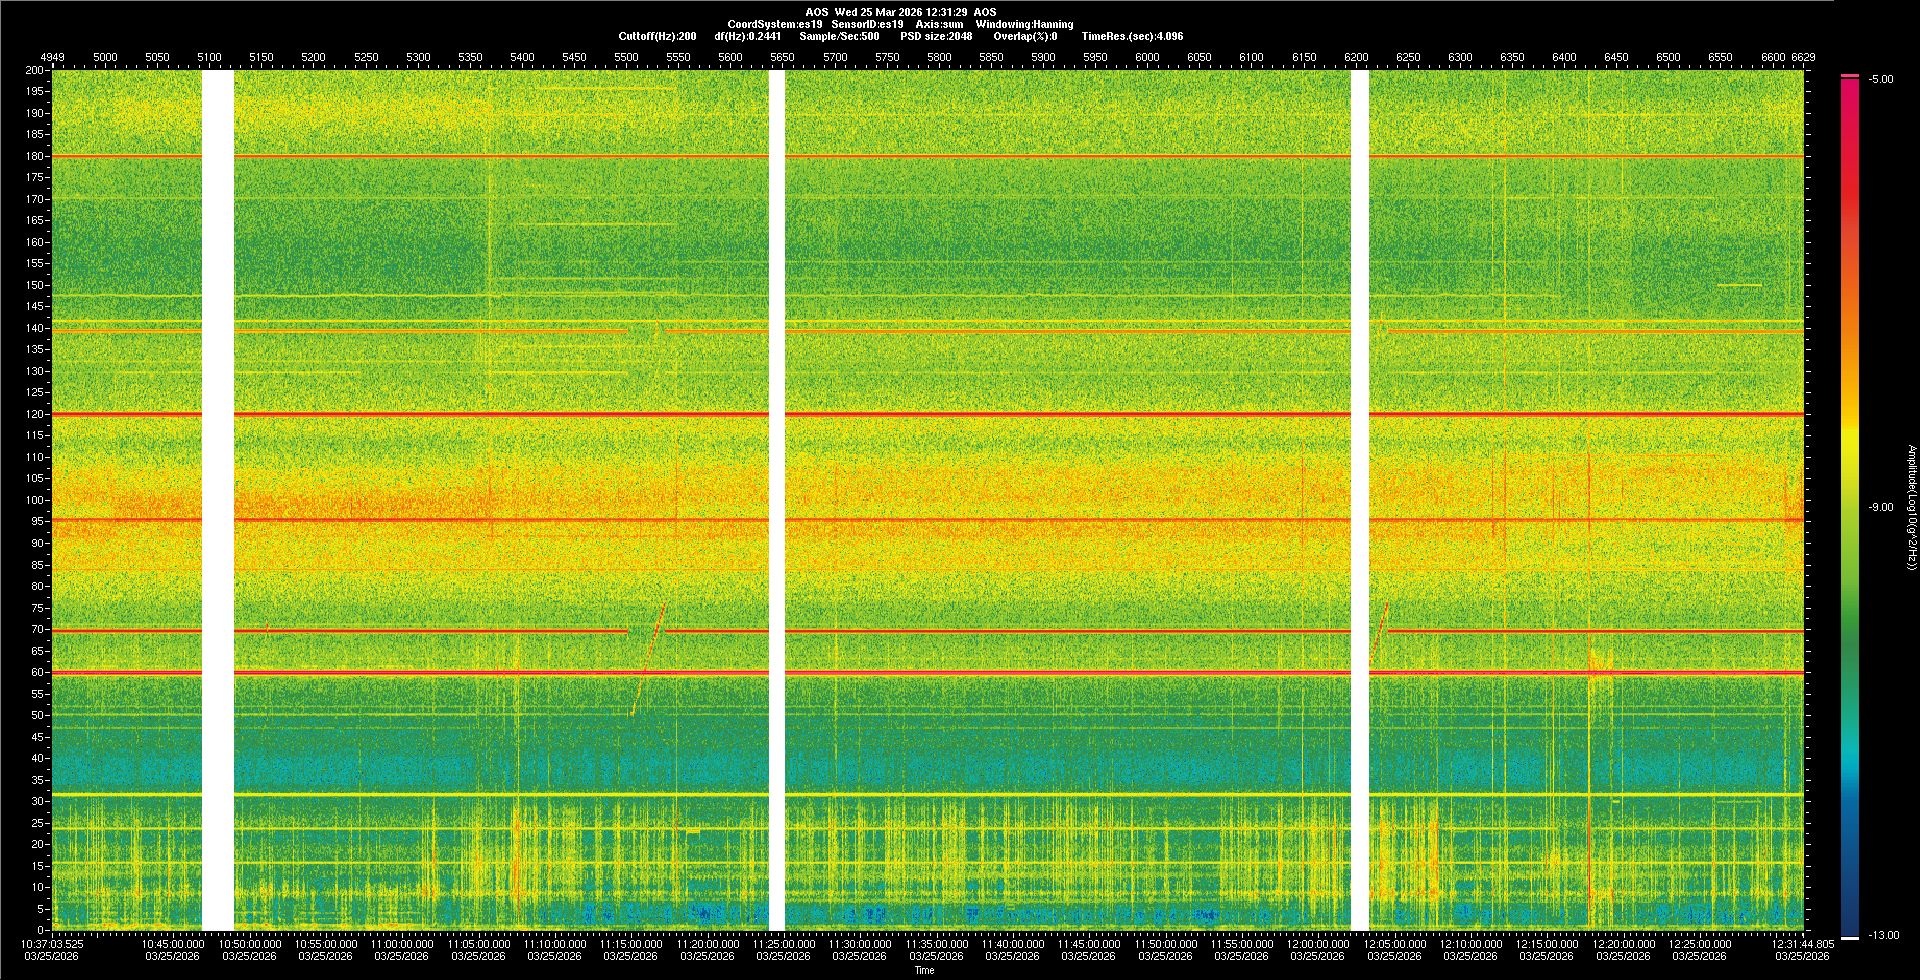Select the 12:00:00.000 time axis label
1920x980 pixels.
pyautogui.click(x=1318, y=943)
